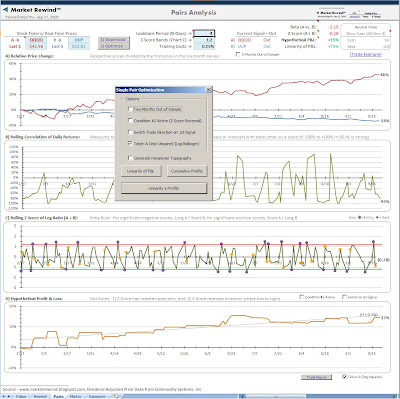
Task: Click the 1) Download button
Action: tap(112, 39)
